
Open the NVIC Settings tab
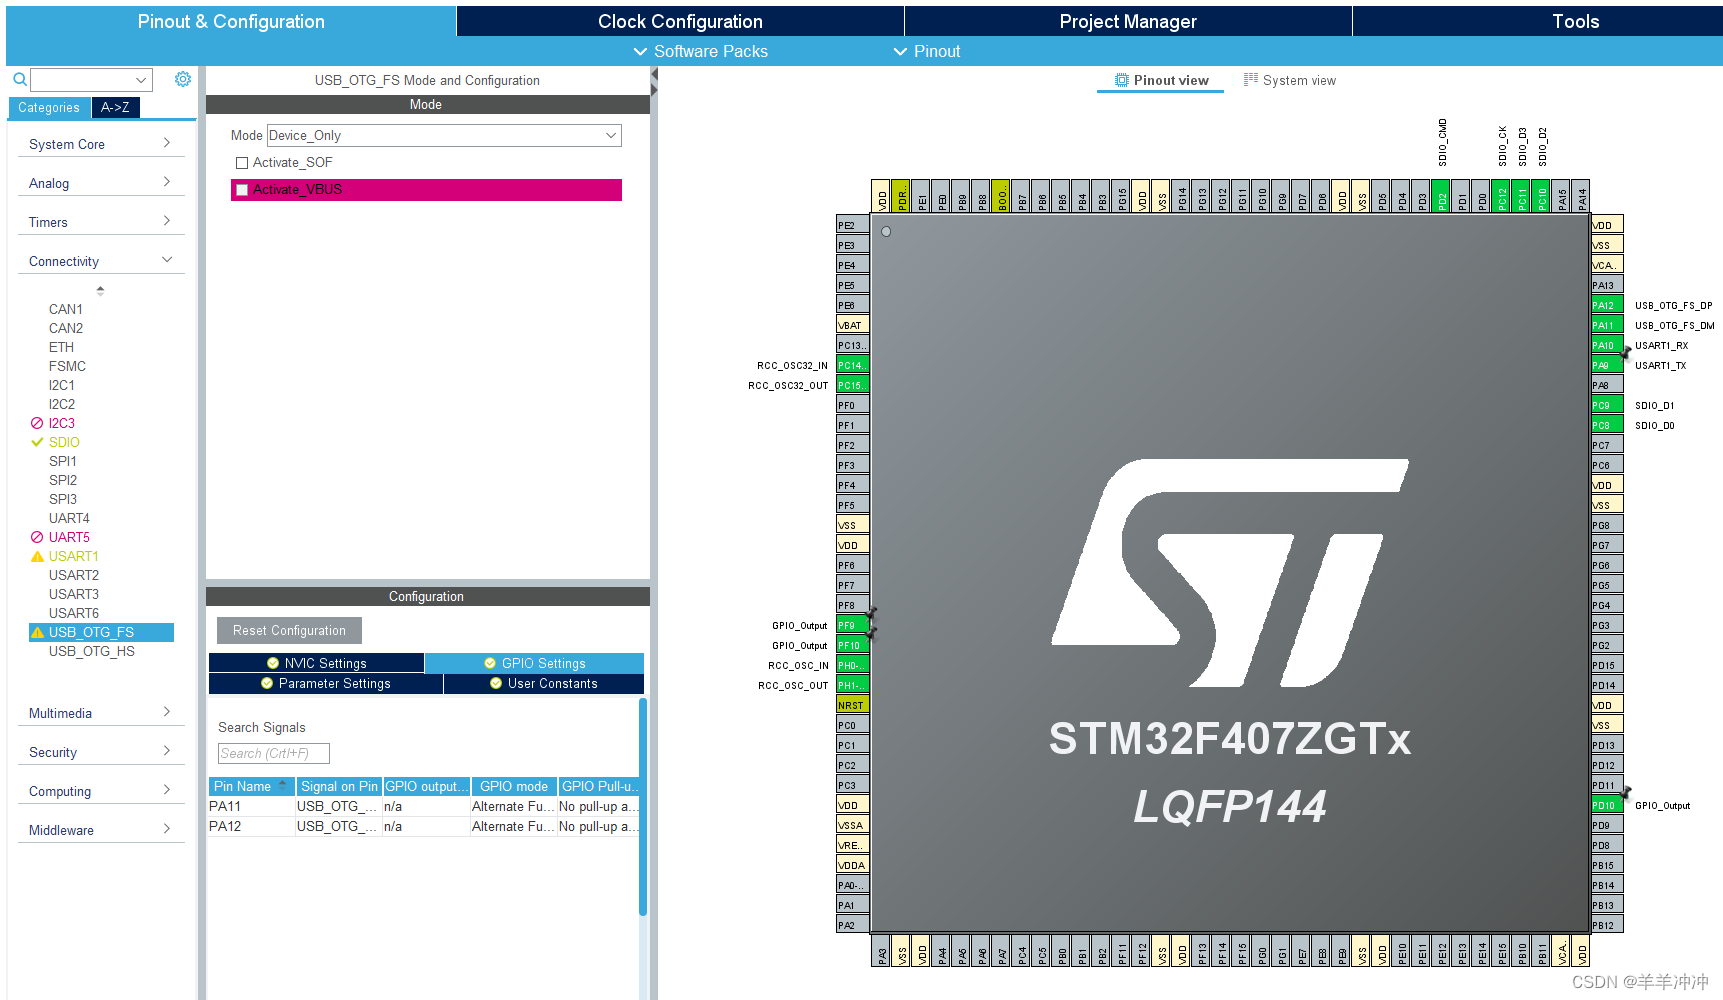316,663
